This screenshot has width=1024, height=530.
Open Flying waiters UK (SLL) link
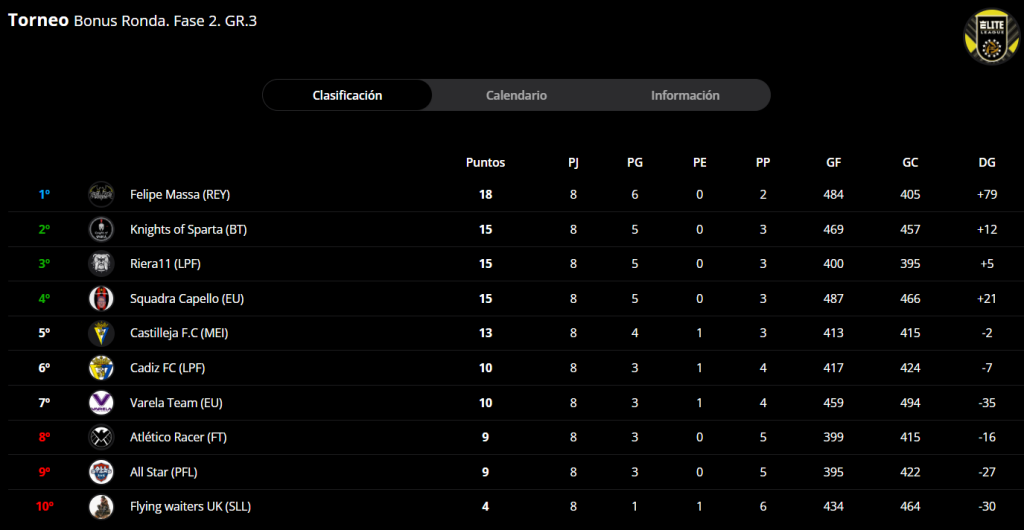[x=190, y=506]
